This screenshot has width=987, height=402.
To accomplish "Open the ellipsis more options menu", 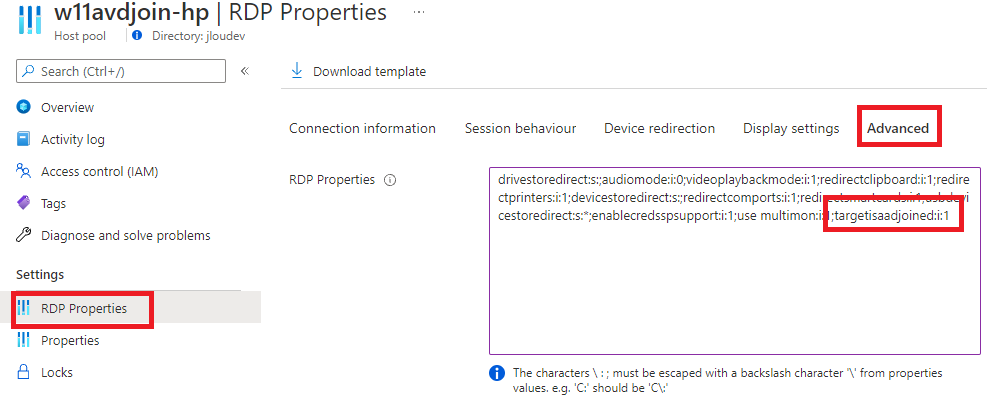I will (x=419, y=11).
